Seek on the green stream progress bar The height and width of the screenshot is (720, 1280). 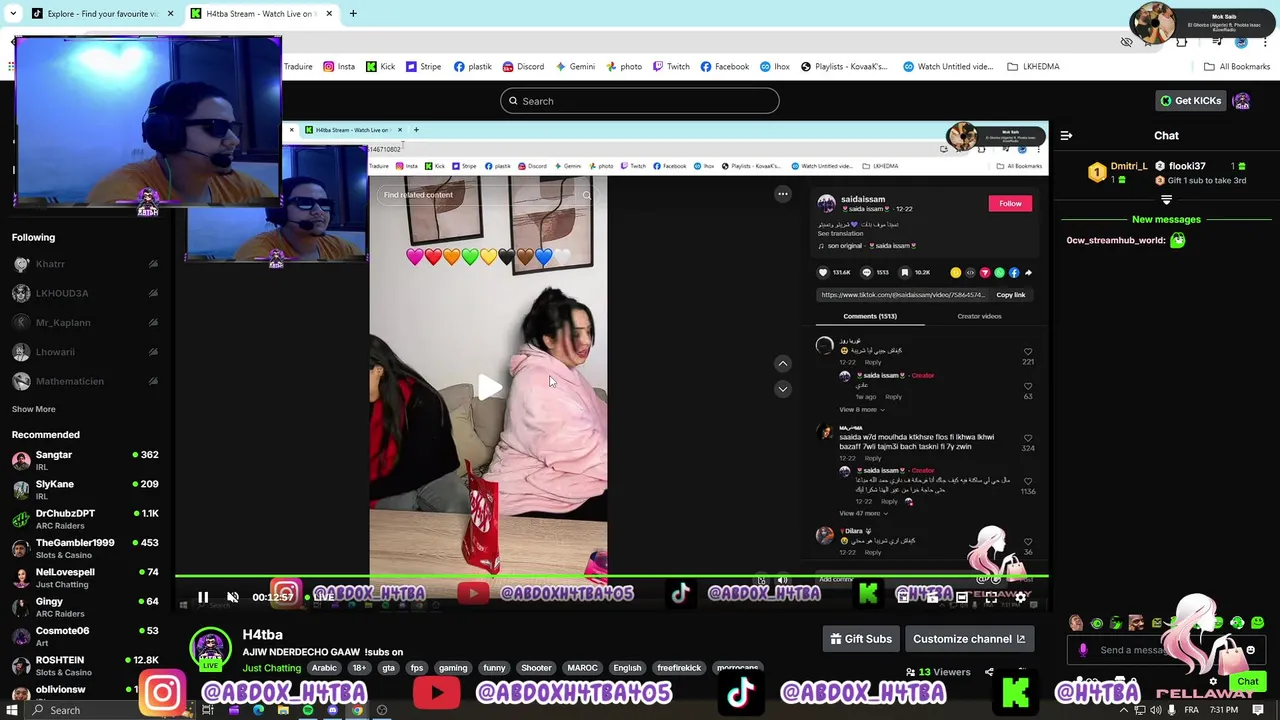click(612, 576)
